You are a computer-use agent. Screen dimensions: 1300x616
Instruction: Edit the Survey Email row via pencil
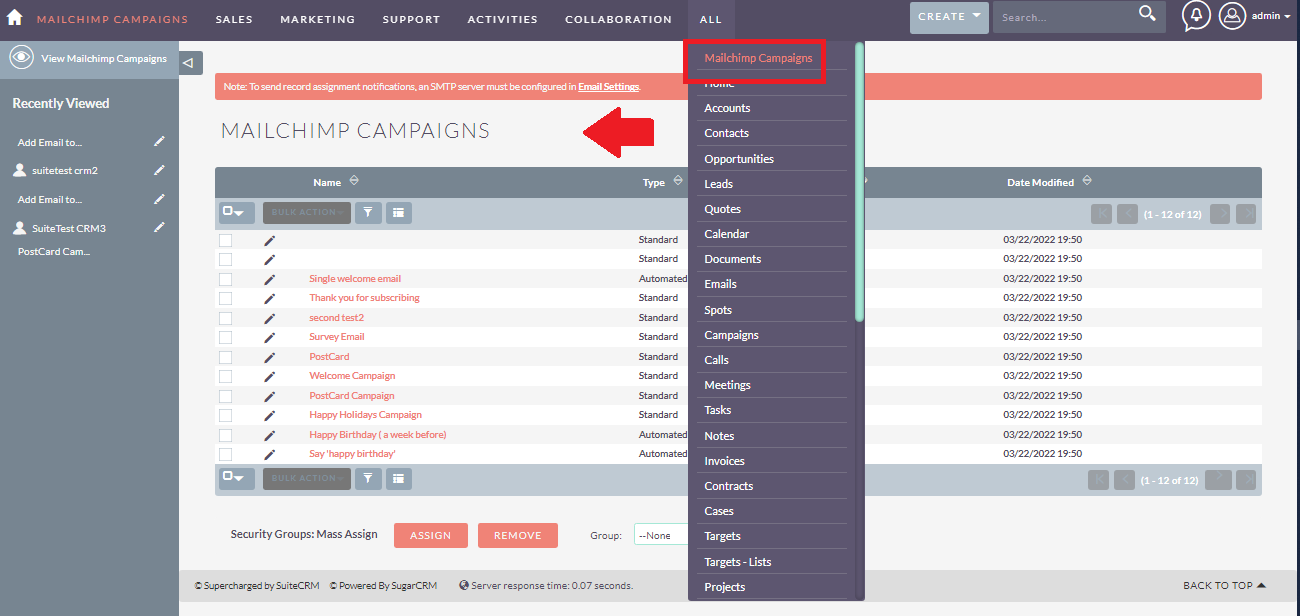click(x=269, y=337)
